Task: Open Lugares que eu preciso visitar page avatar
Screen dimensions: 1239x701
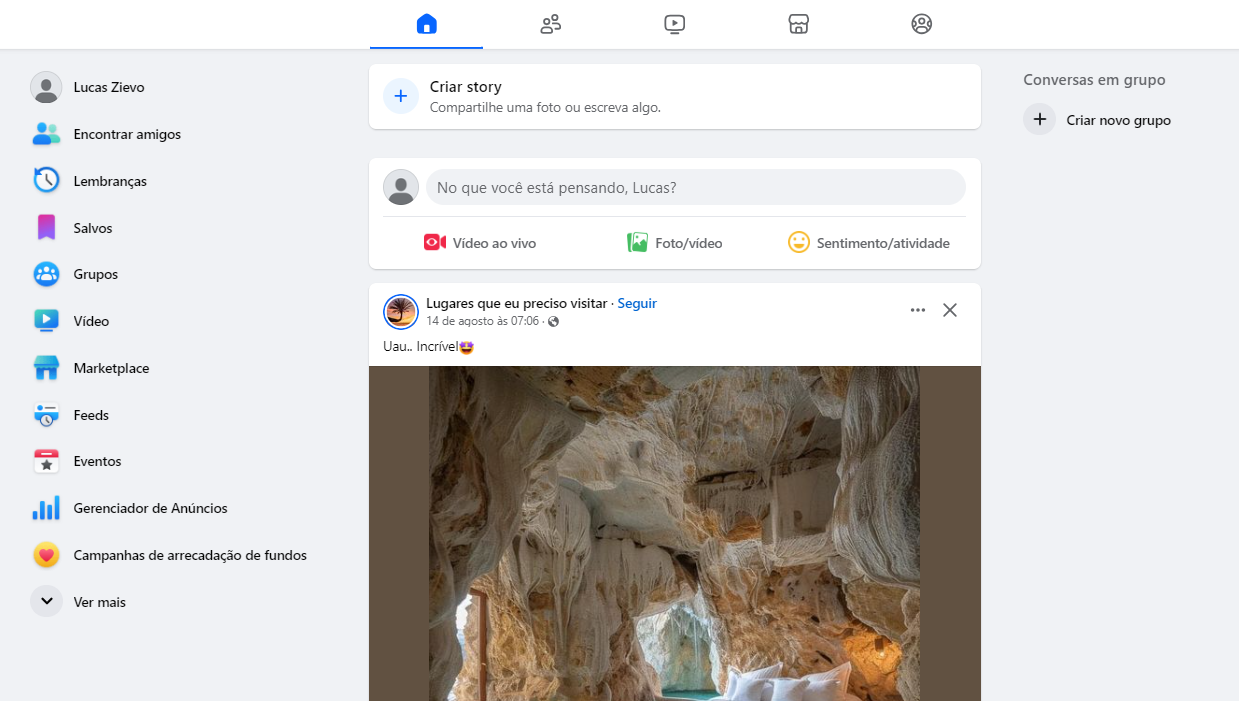Action: [x=401, y=312]
